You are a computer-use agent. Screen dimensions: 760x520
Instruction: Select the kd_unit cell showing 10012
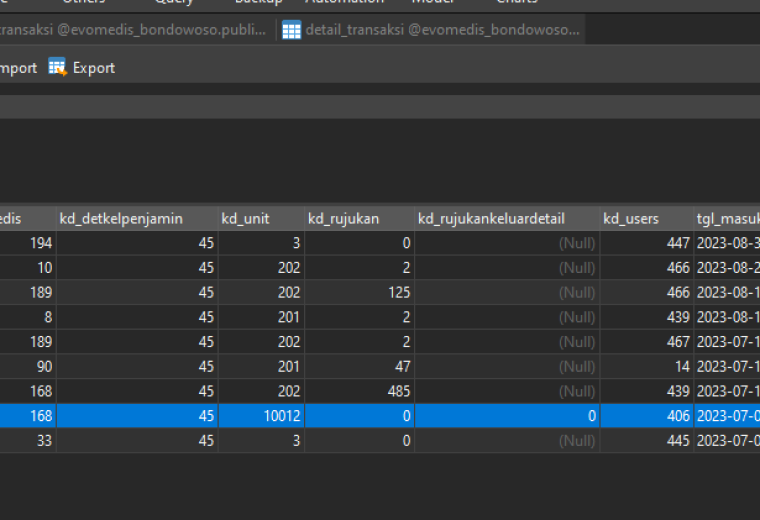point(261,416)
